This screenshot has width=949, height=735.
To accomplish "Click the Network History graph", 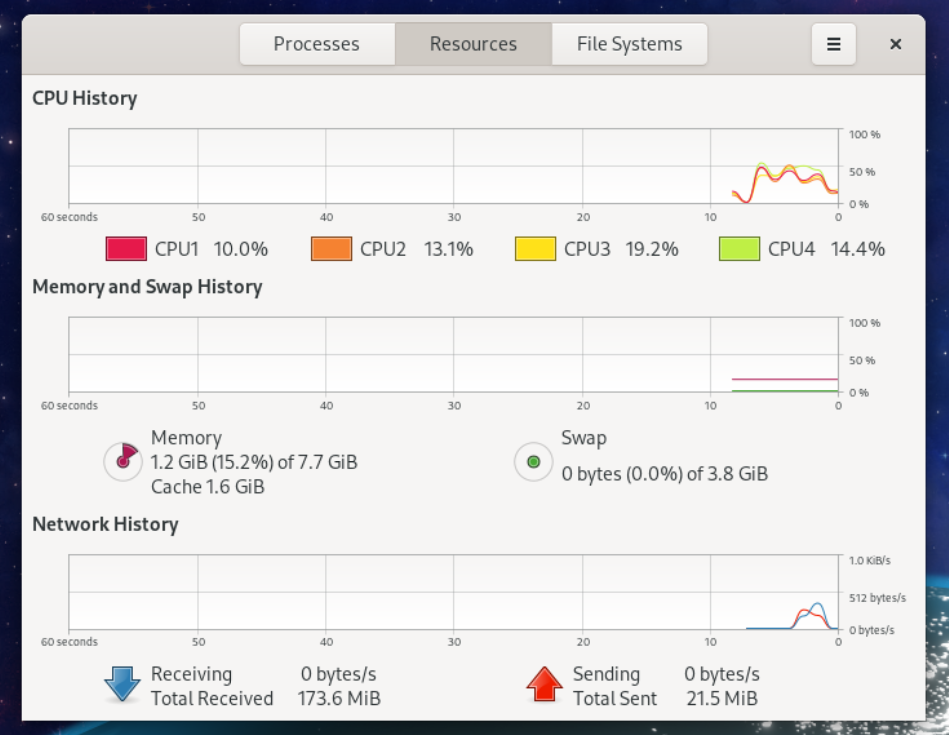I will click(453, 593).
